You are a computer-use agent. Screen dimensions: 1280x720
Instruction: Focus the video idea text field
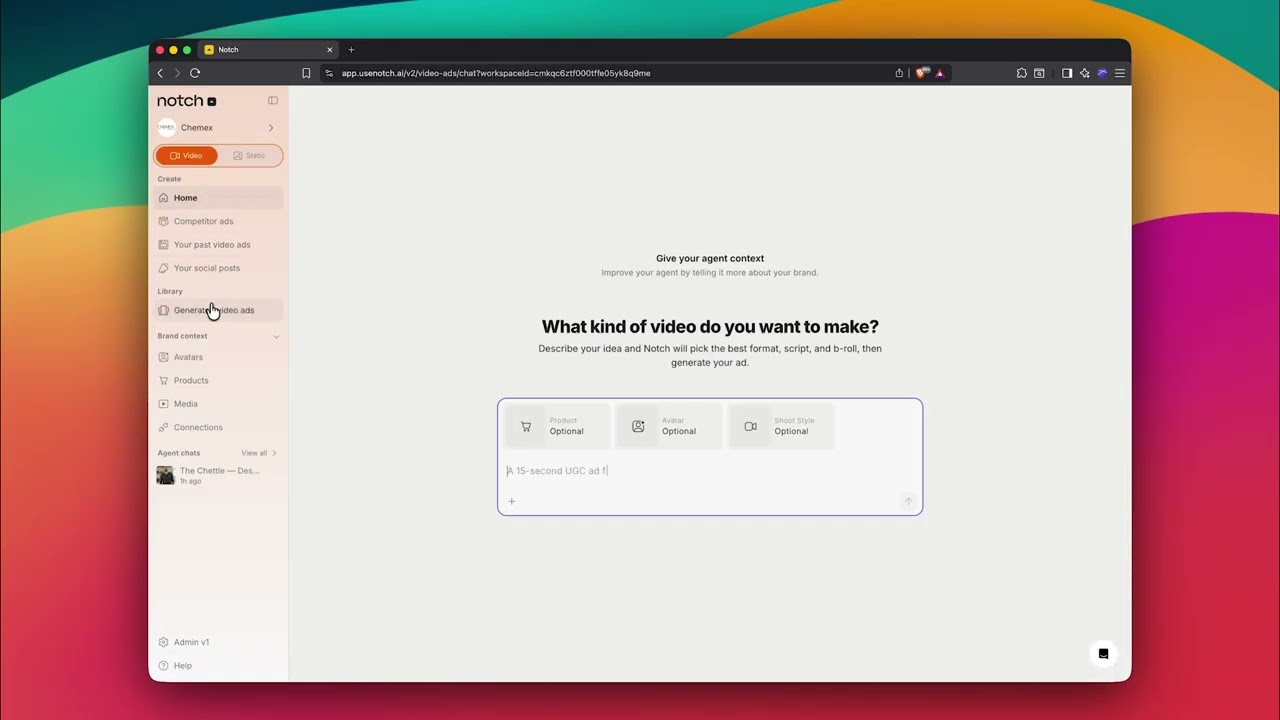coord(710,471)
